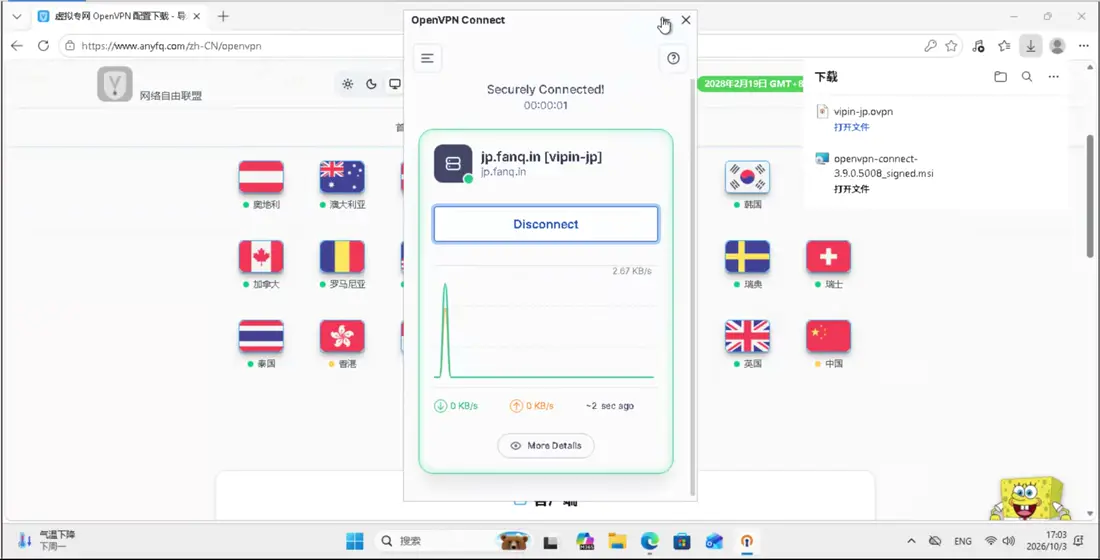Image resolution: width=1100 pixels, height=560 pixels.
Task: Select the China 中国 flag
Action: 829,336
